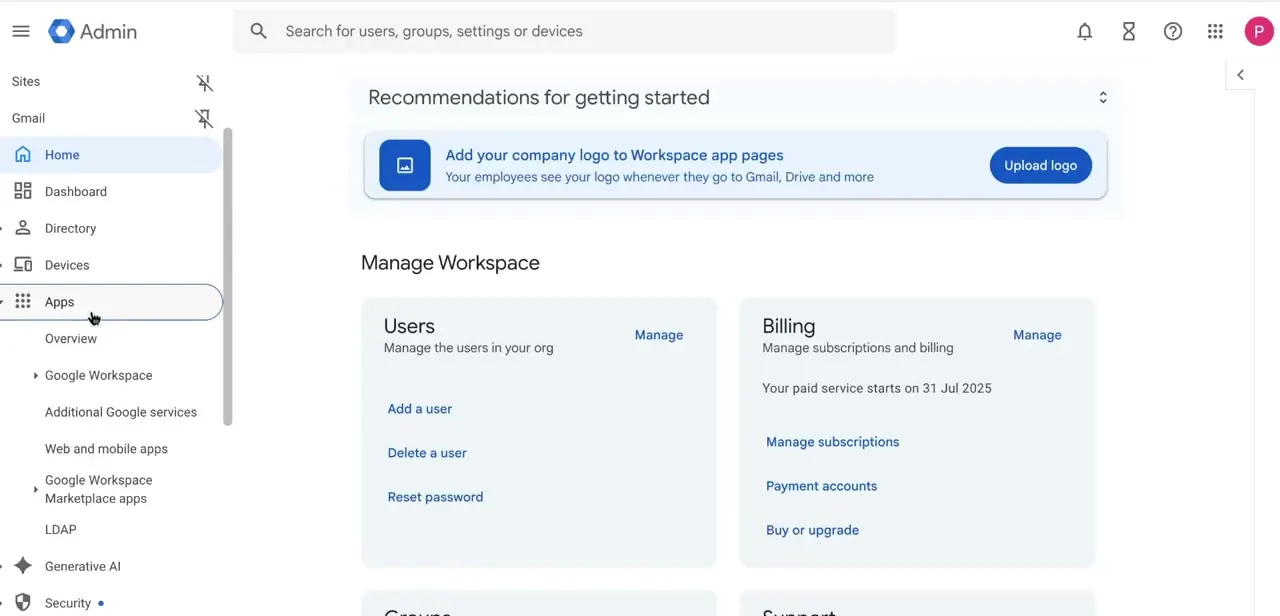Click the search magnifier icon

(x=259, y=31)
